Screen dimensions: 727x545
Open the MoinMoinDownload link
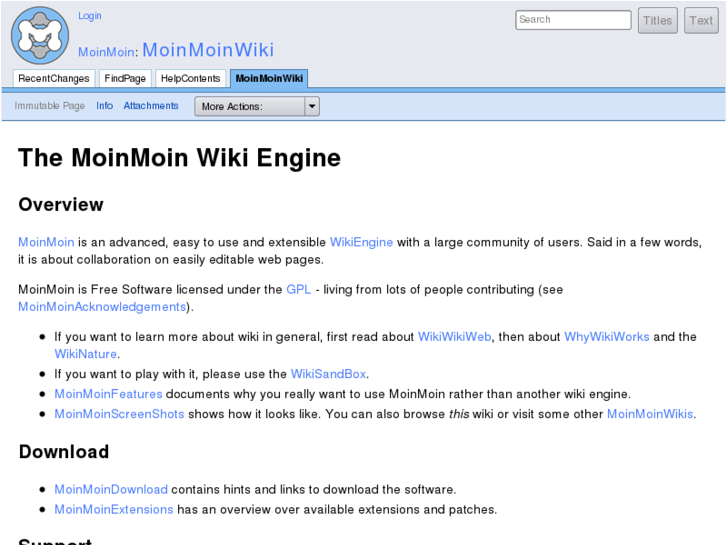[111, 489]
